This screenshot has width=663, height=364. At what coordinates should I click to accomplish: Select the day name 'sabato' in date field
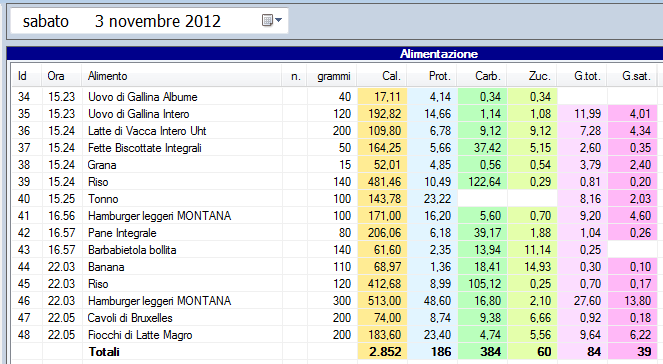[46, 21]
